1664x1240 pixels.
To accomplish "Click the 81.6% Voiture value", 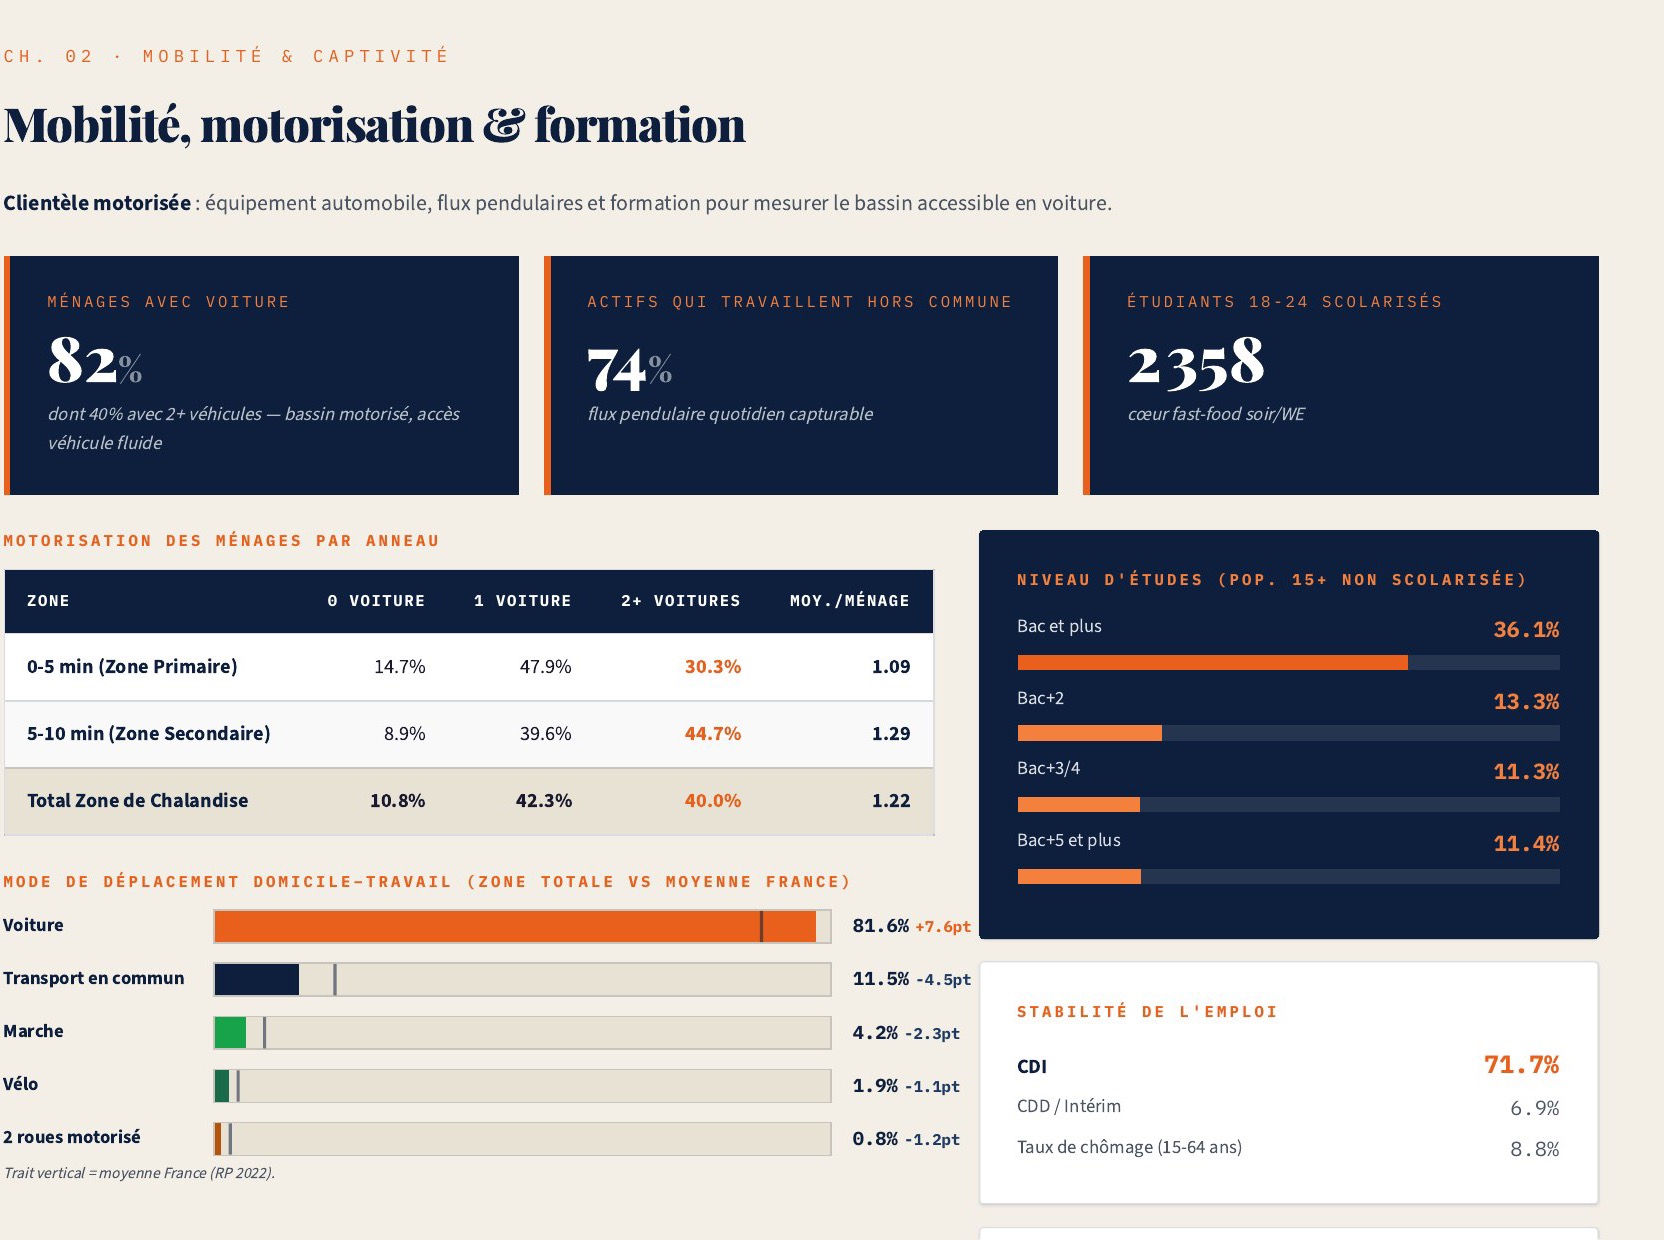I will (x=881, y=926).
